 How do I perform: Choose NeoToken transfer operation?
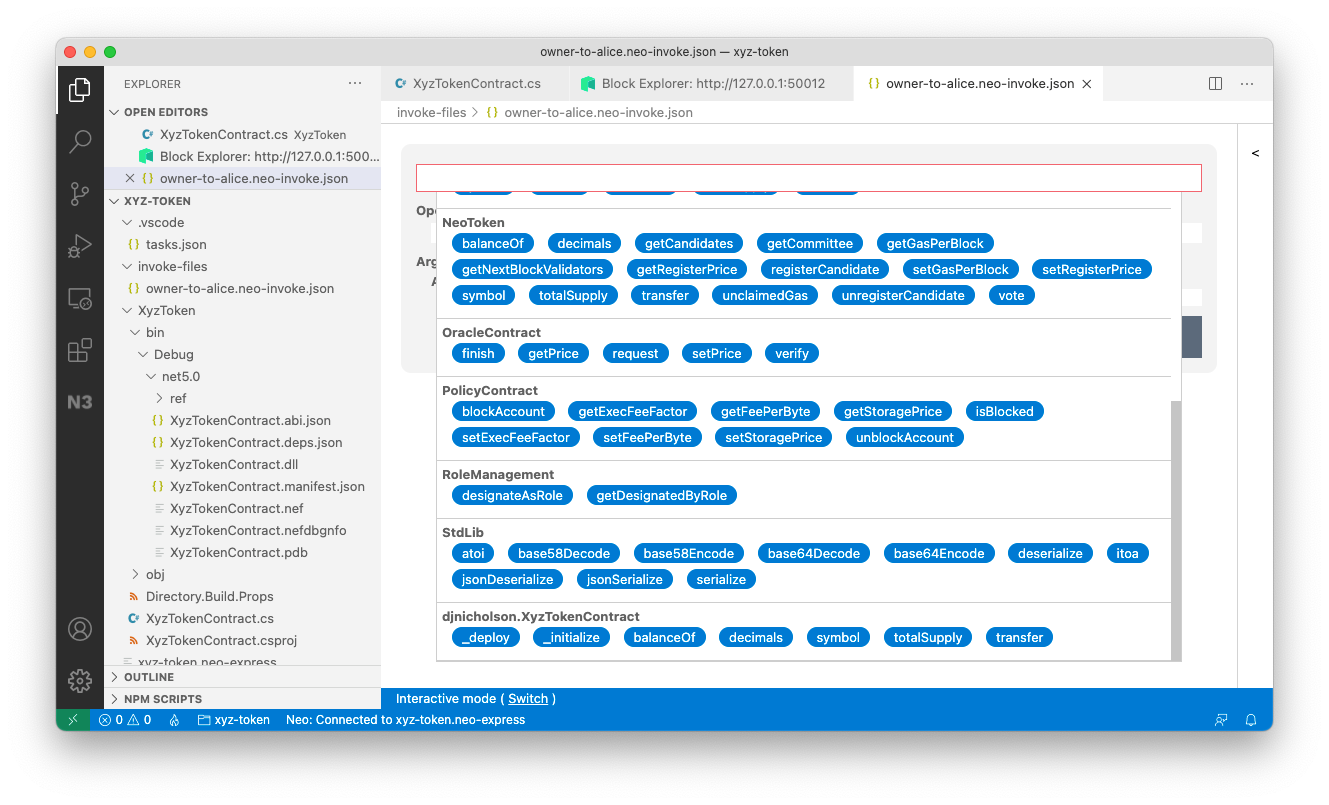665,295
